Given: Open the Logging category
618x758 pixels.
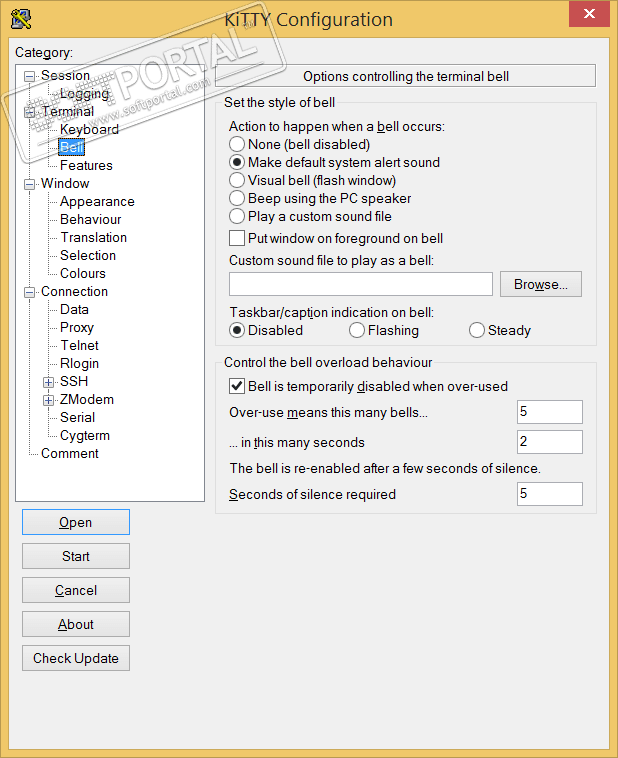Looking at the screenshot, I should point(84,93).
